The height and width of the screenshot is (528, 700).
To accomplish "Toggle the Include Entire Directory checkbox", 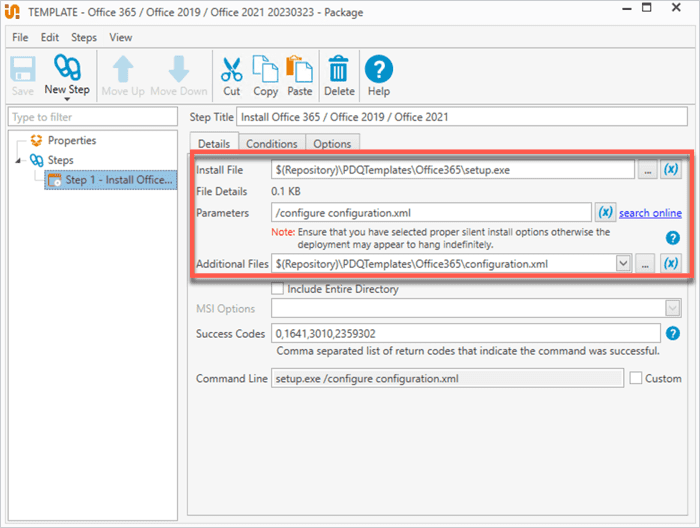I will click(278, 288).
